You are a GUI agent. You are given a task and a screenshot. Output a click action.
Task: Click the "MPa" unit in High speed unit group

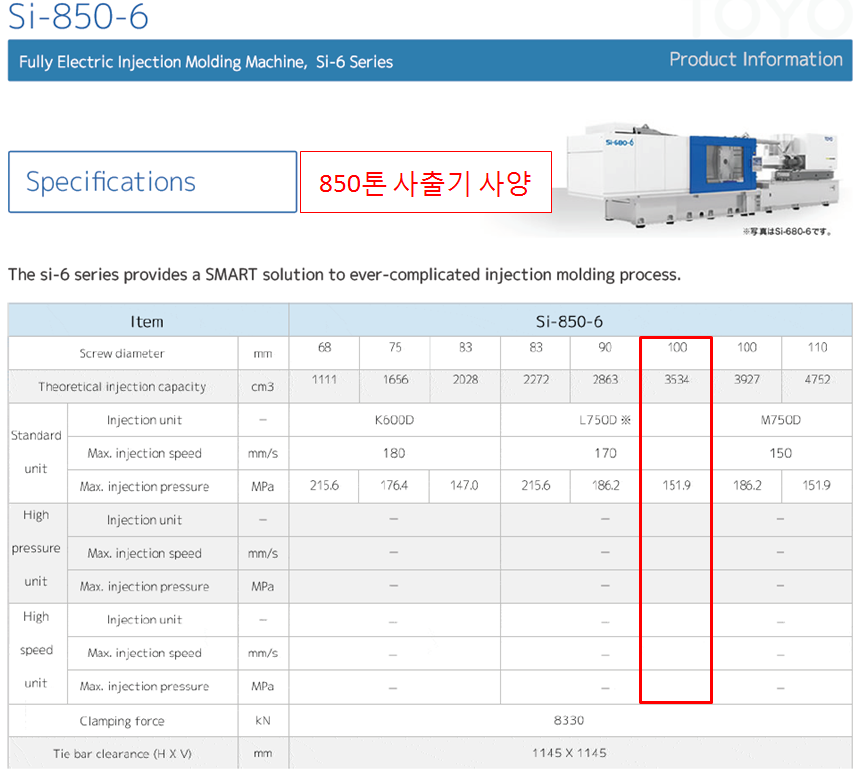click(x=263, y=686)
